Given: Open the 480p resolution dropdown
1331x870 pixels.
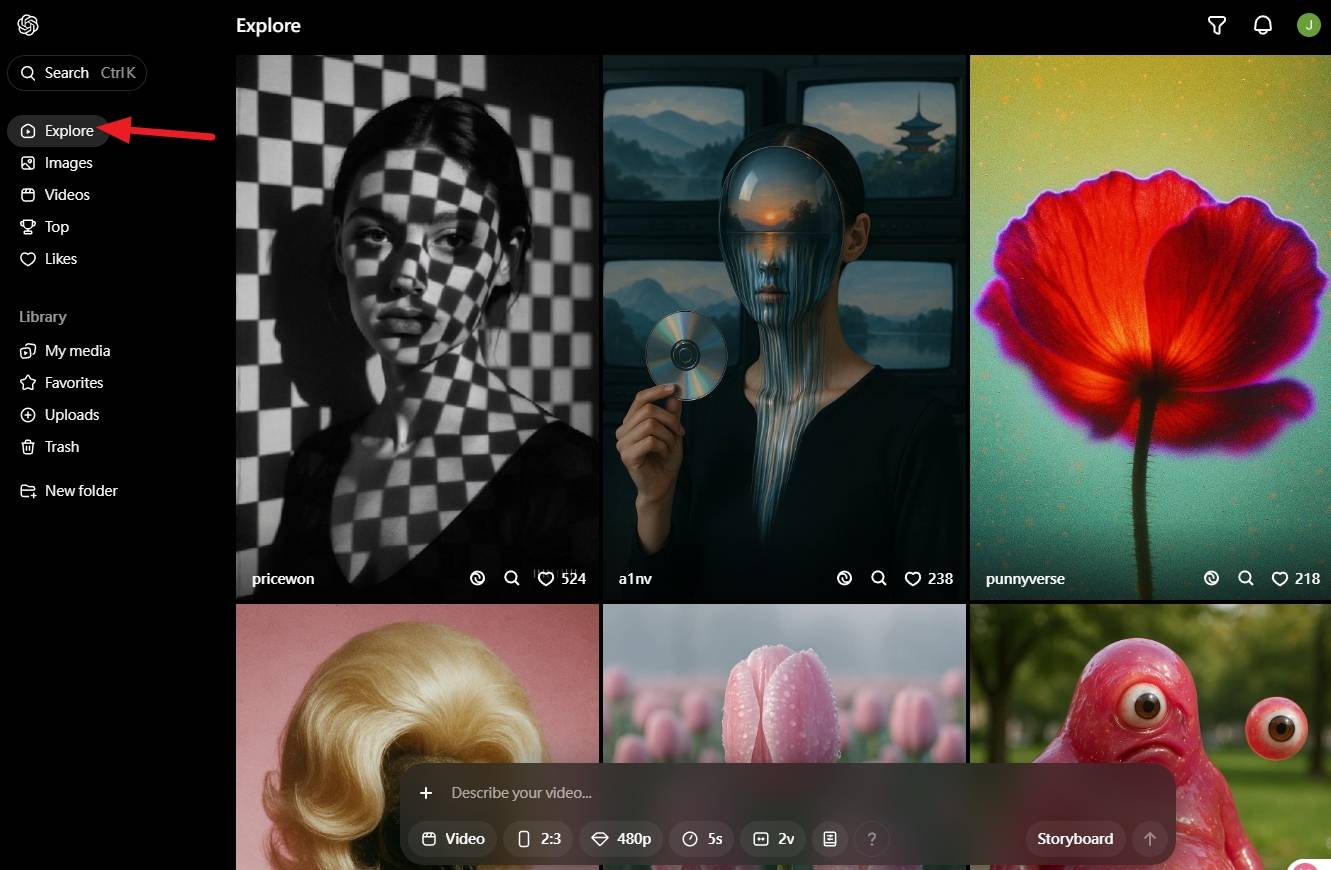Looking at the screenshot, I should point(621,839).
